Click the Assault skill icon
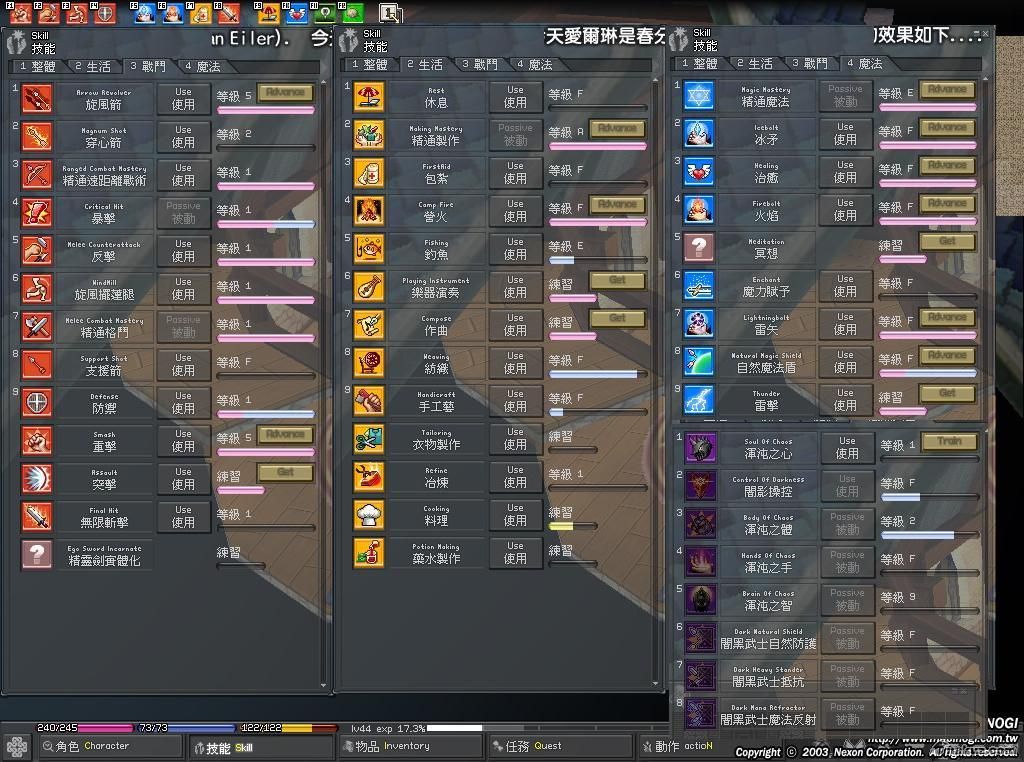 37,479
